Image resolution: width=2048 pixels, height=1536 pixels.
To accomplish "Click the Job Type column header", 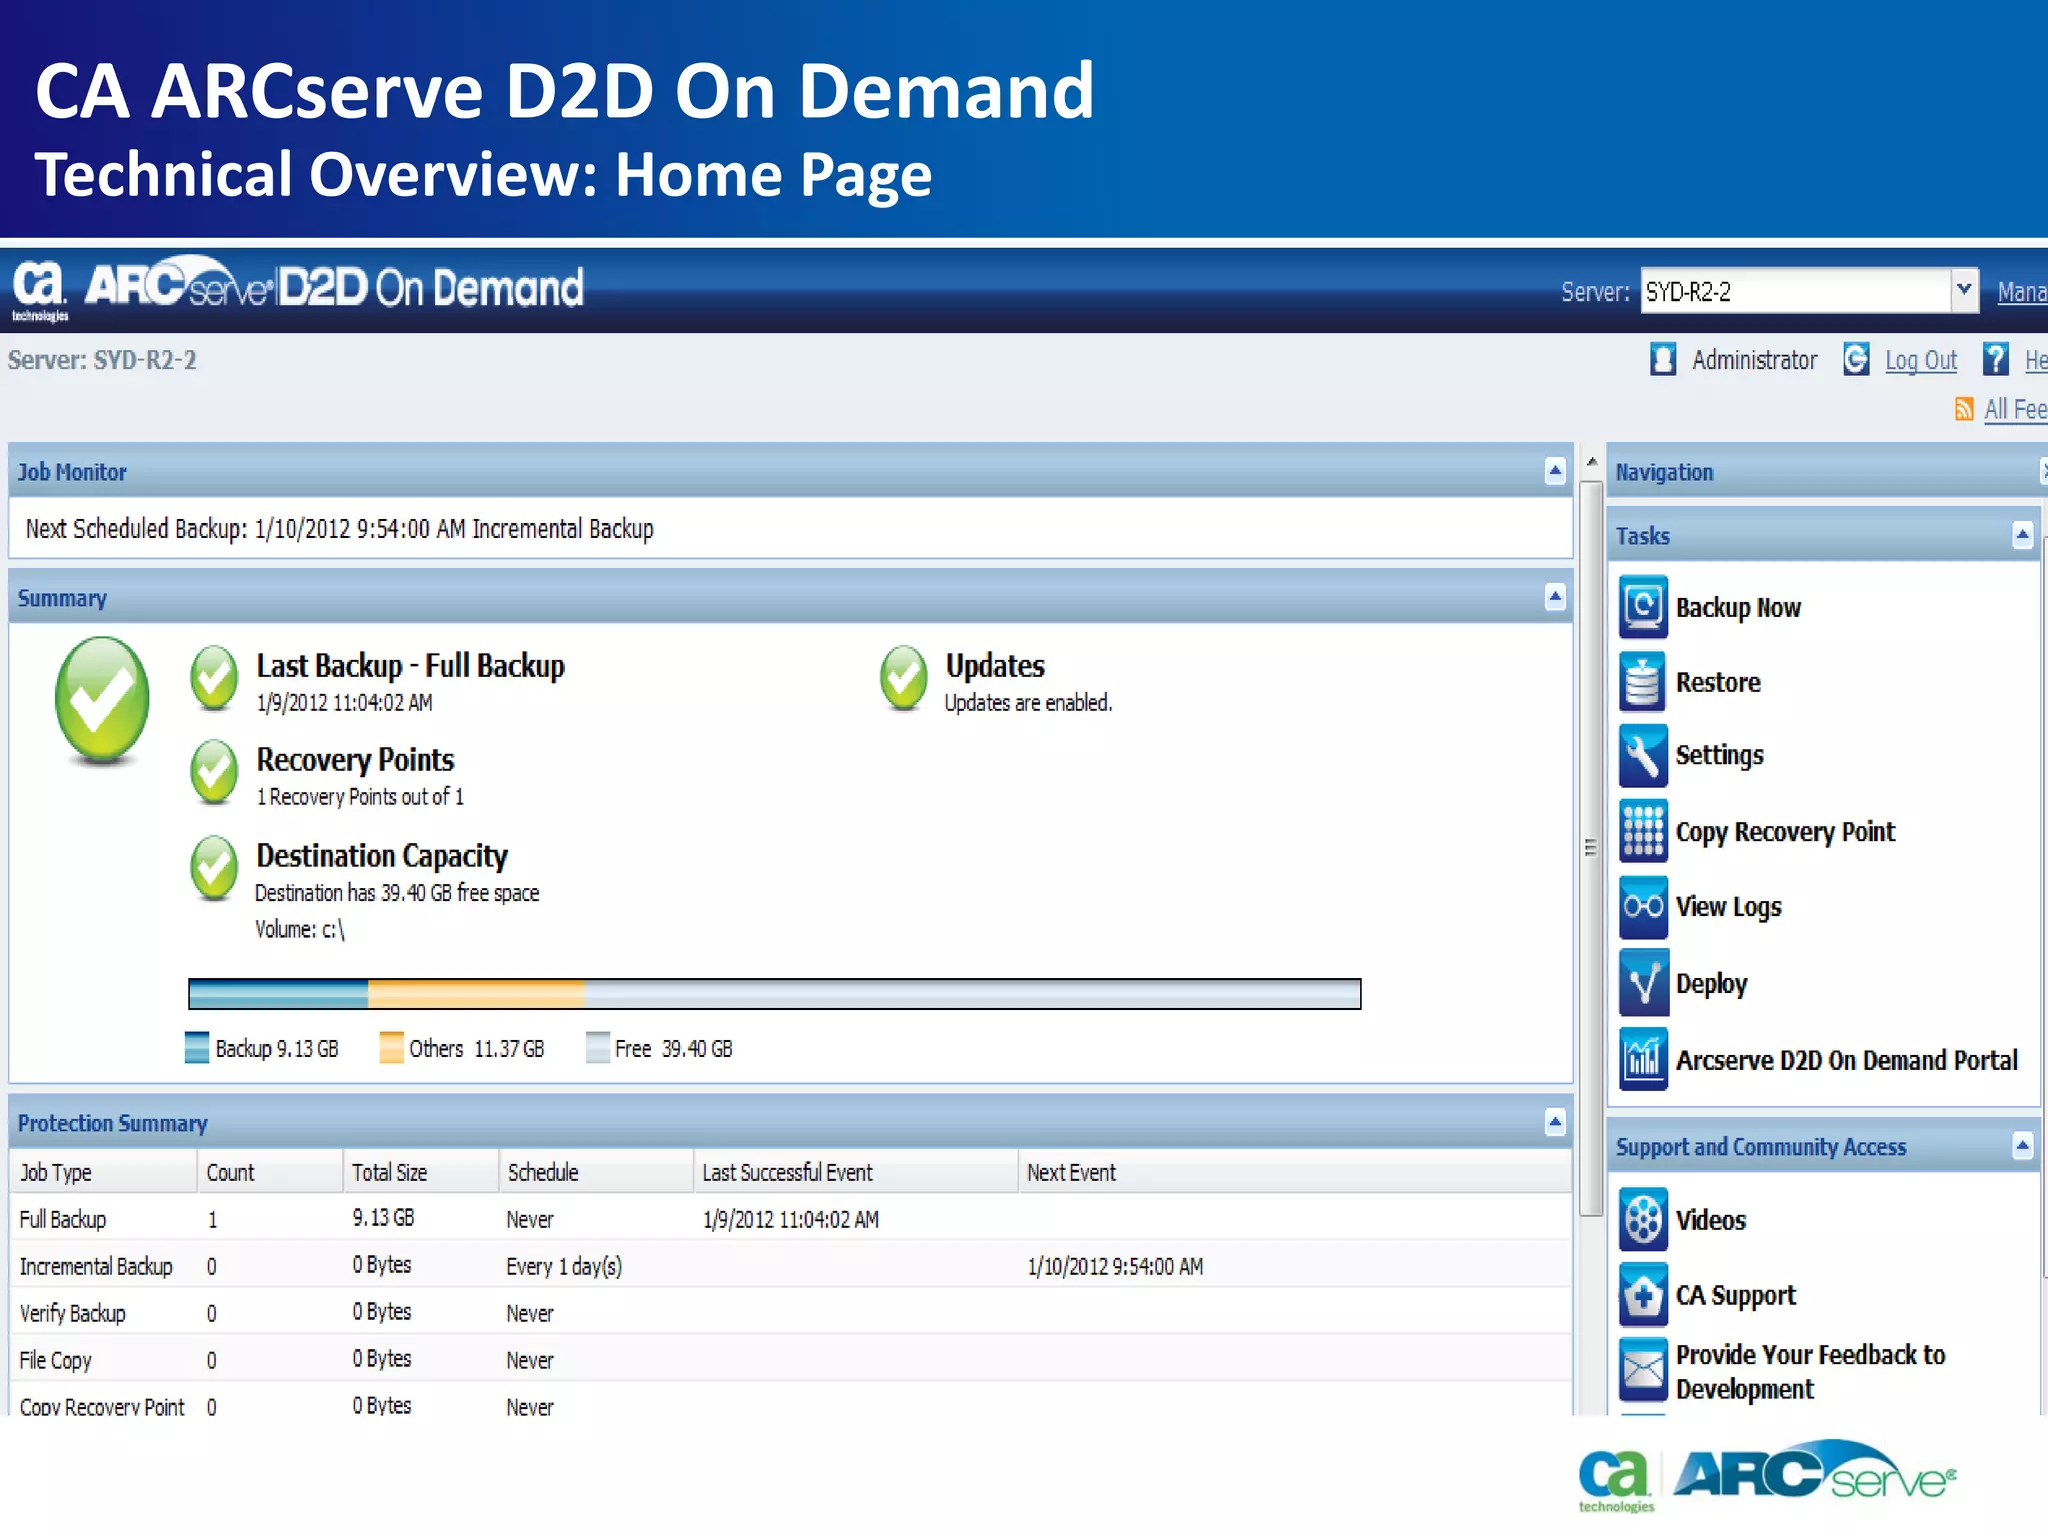I will click(103, 1172).
